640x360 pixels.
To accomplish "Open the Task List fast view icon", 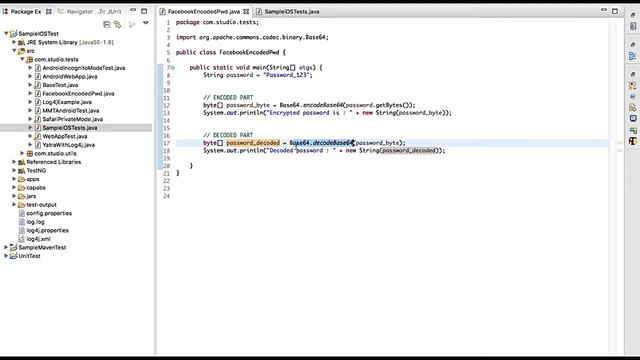I will [x=633, y=26].
